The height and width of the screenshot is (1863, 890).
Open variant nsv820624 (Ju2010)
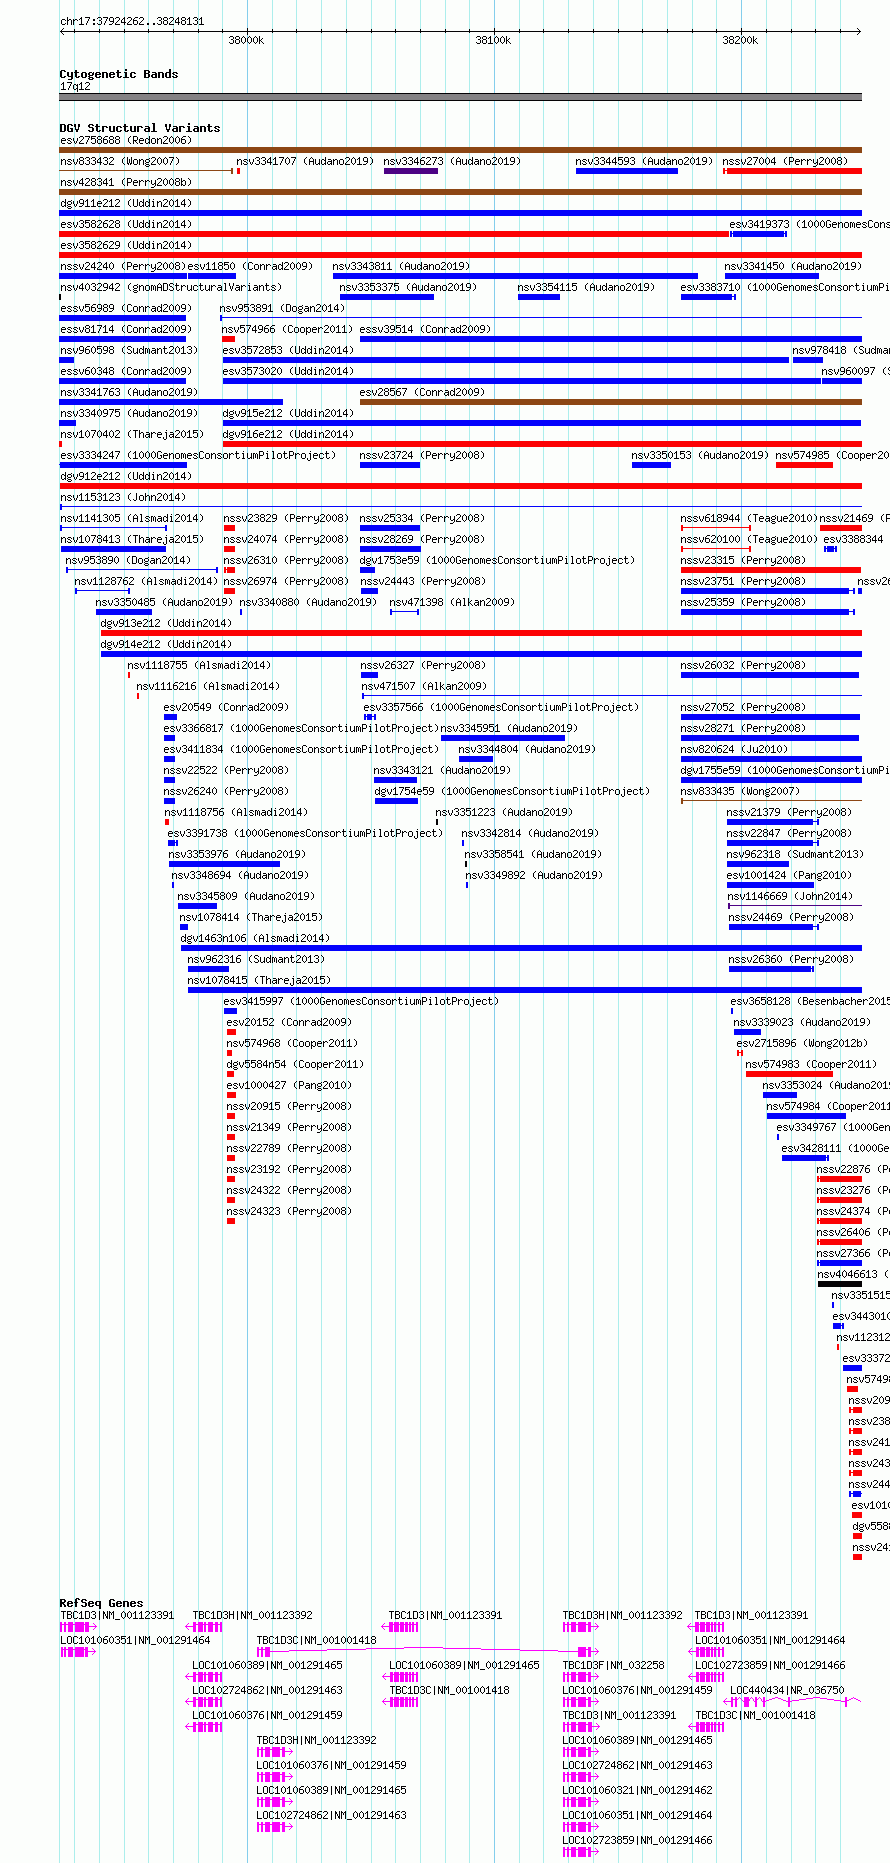click(734, 749)
